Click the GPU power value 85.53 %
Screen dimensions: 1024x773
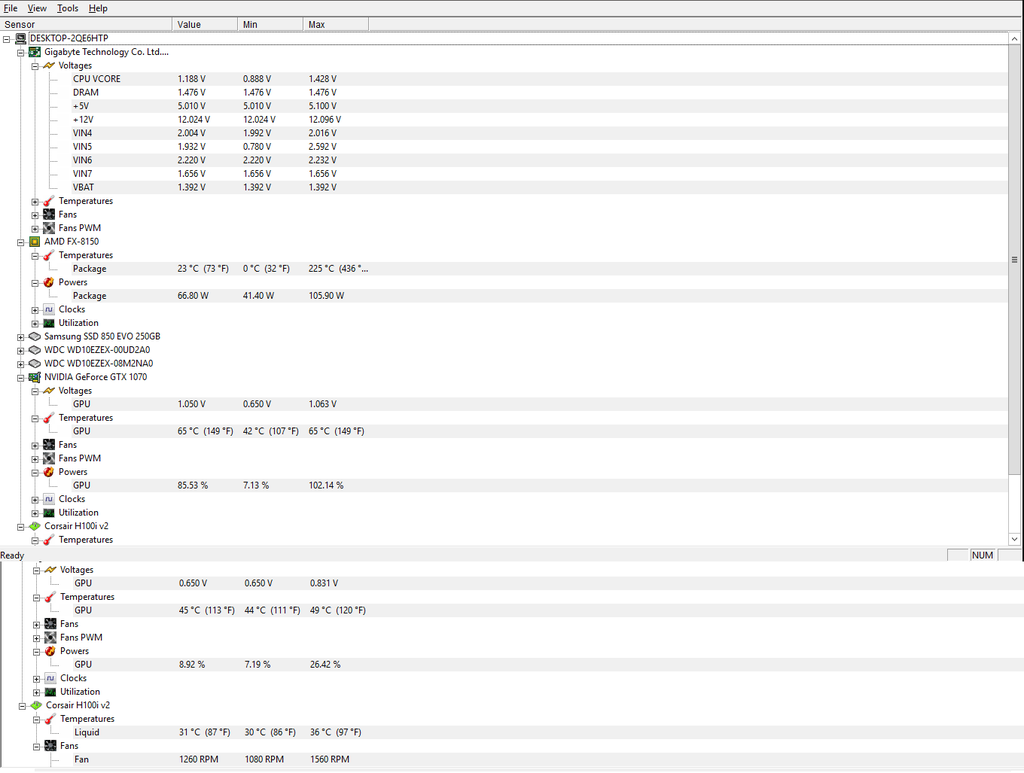tap(193, 486)
